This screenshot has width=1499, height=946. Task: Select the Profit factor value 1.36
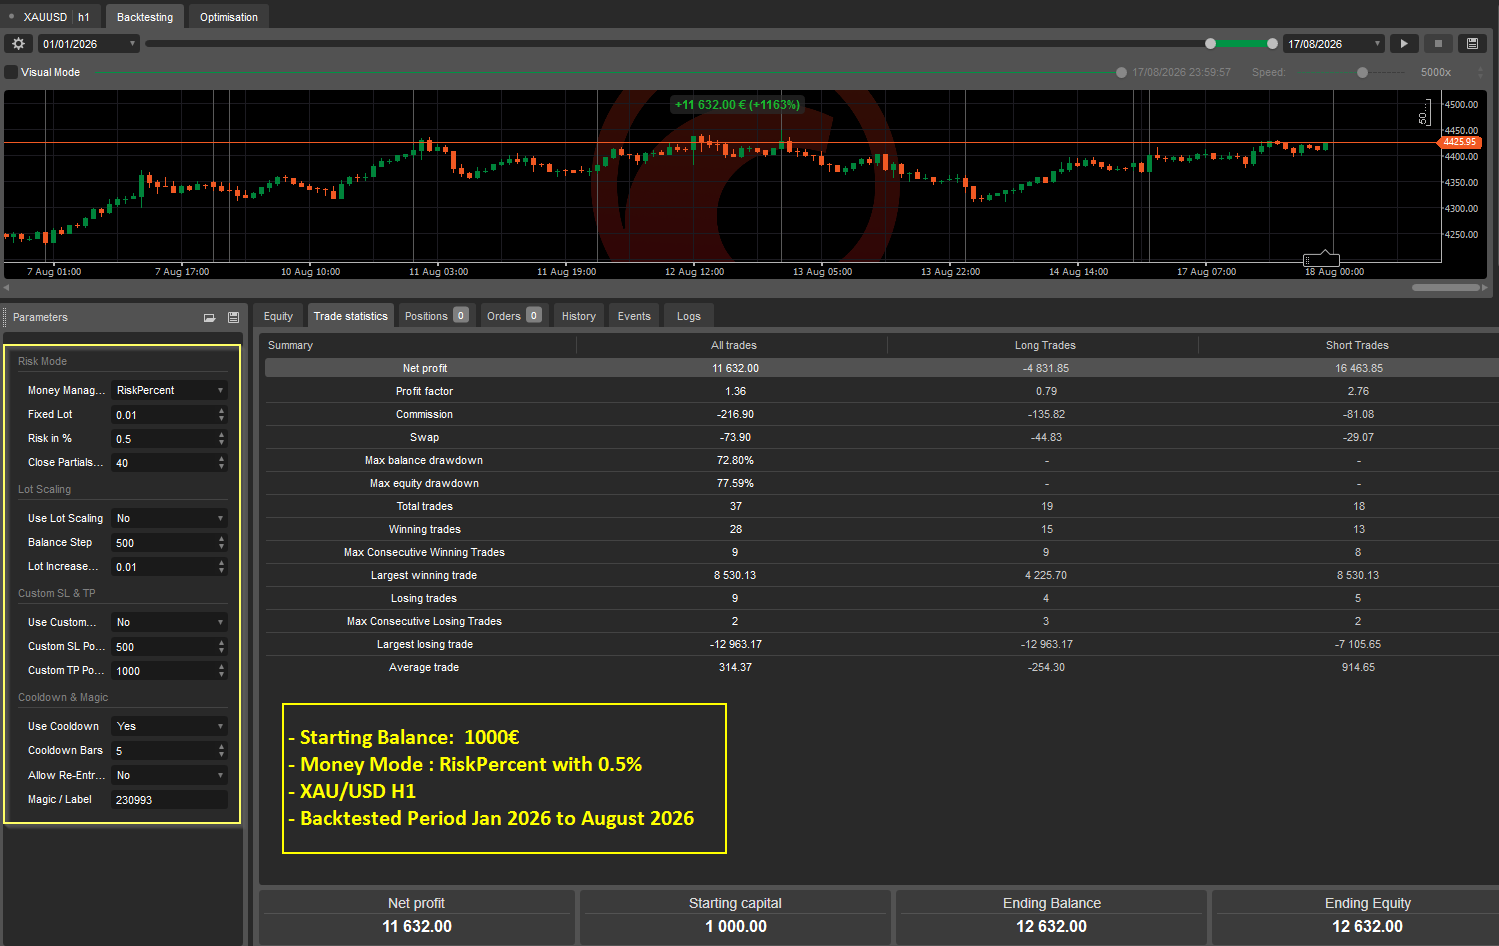[736, 391]
